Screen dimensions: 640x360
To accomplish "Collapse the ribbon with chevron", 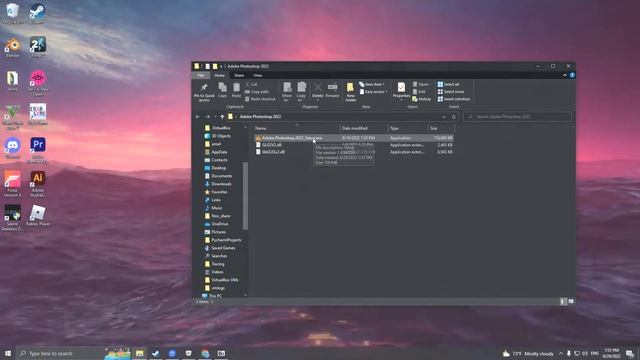I will pos(564,75).
